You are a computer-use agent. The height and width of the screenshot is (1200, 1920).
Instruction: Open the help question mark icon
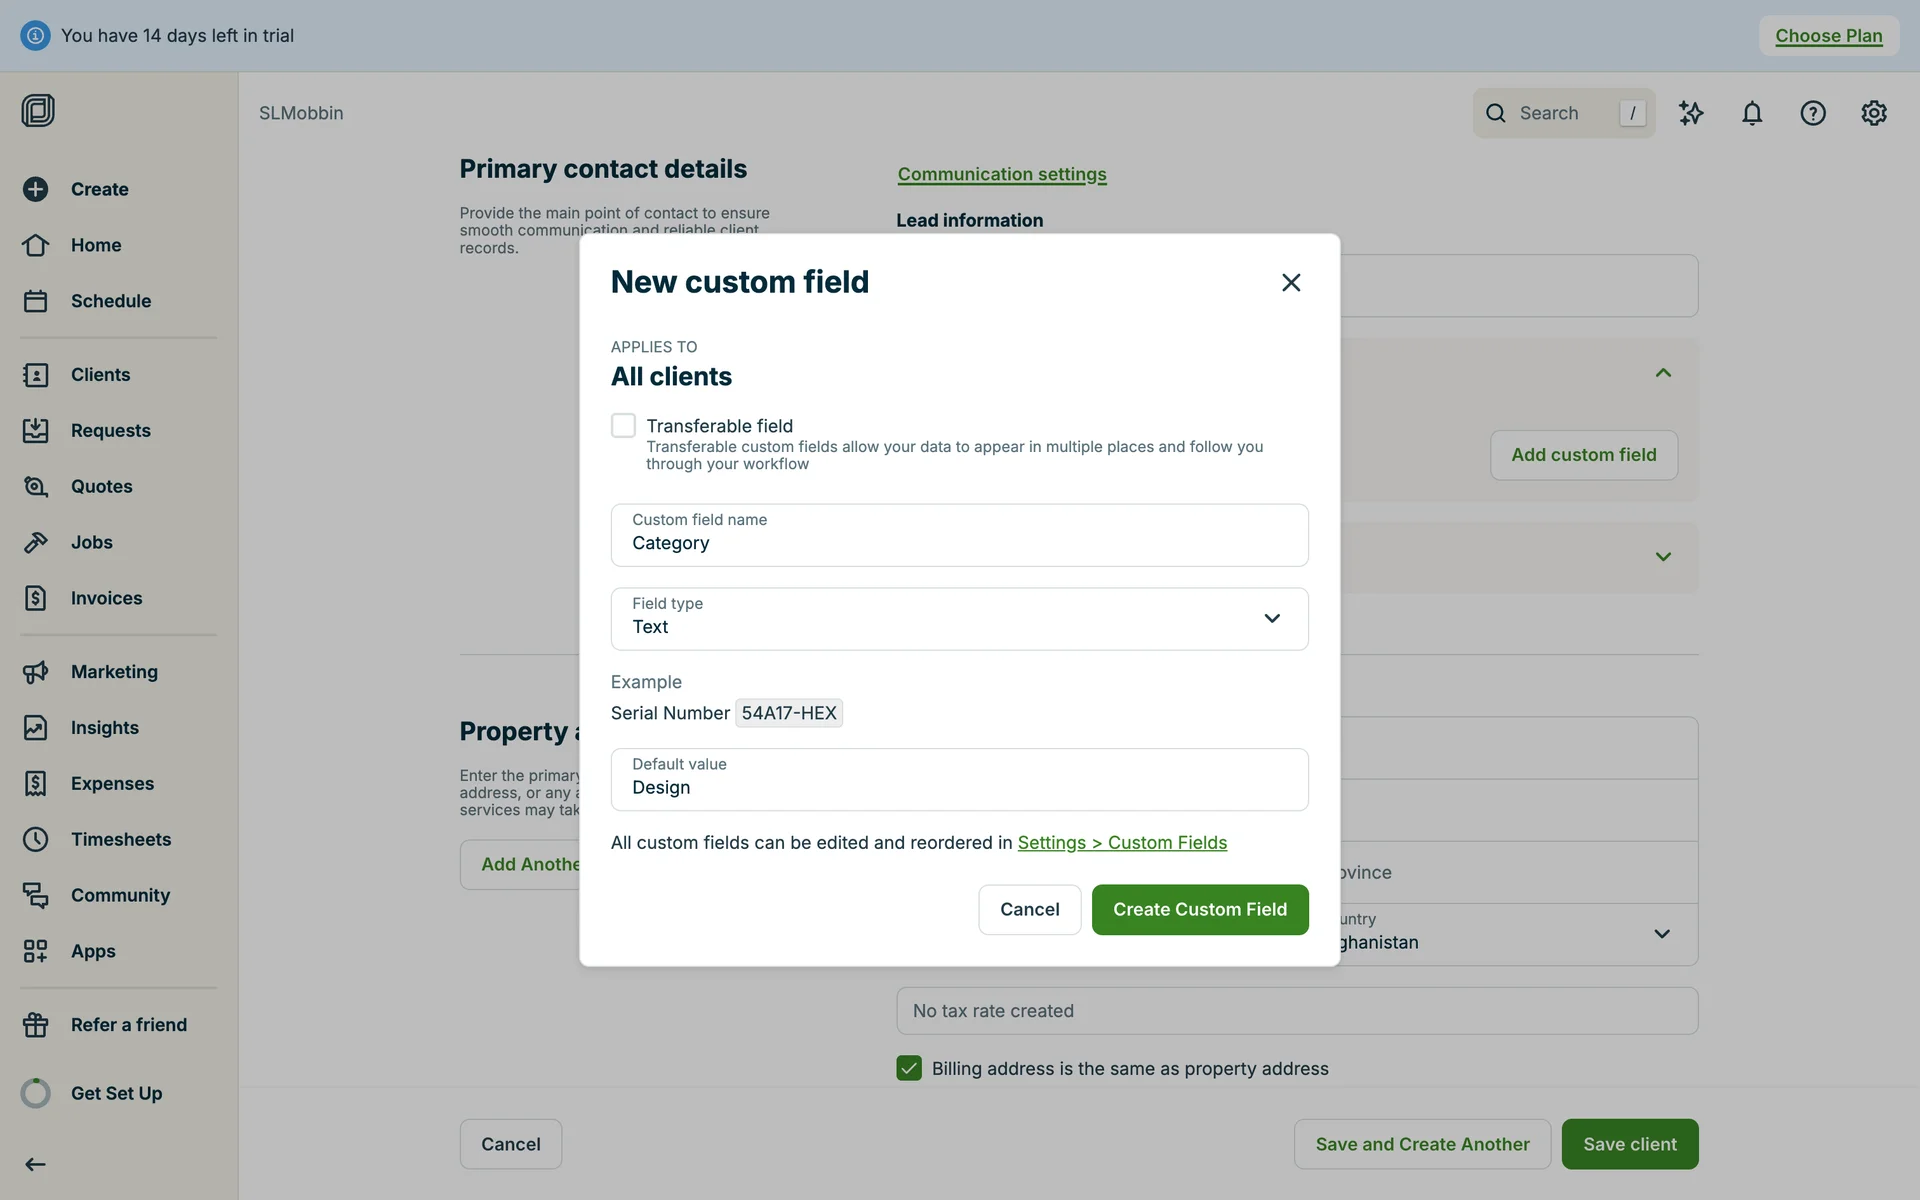pyautogui.click(x=1813, y=113)
